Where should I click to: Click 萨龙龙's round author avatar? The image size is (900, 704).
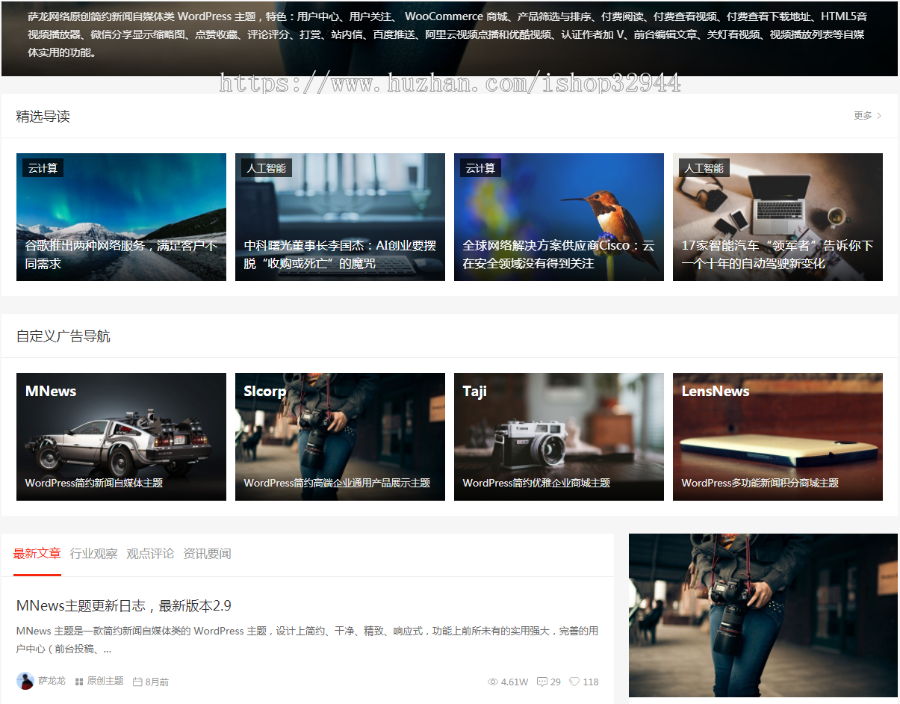pyautogui.click(x=24, y=681)
